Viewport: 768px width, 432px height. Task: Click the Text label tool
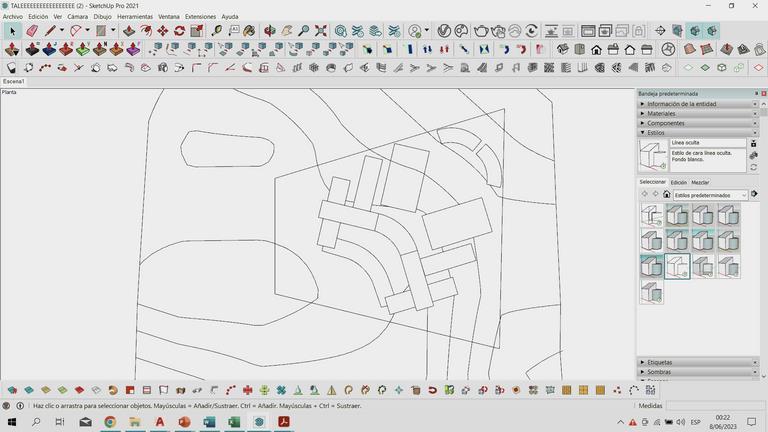234,31
